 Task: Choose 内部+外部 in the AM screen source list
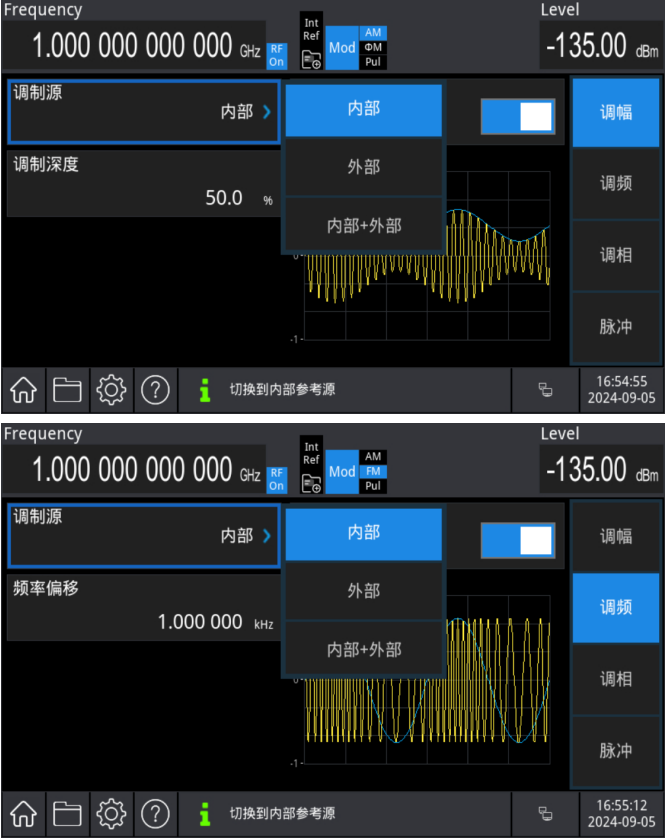click(364, 226)
